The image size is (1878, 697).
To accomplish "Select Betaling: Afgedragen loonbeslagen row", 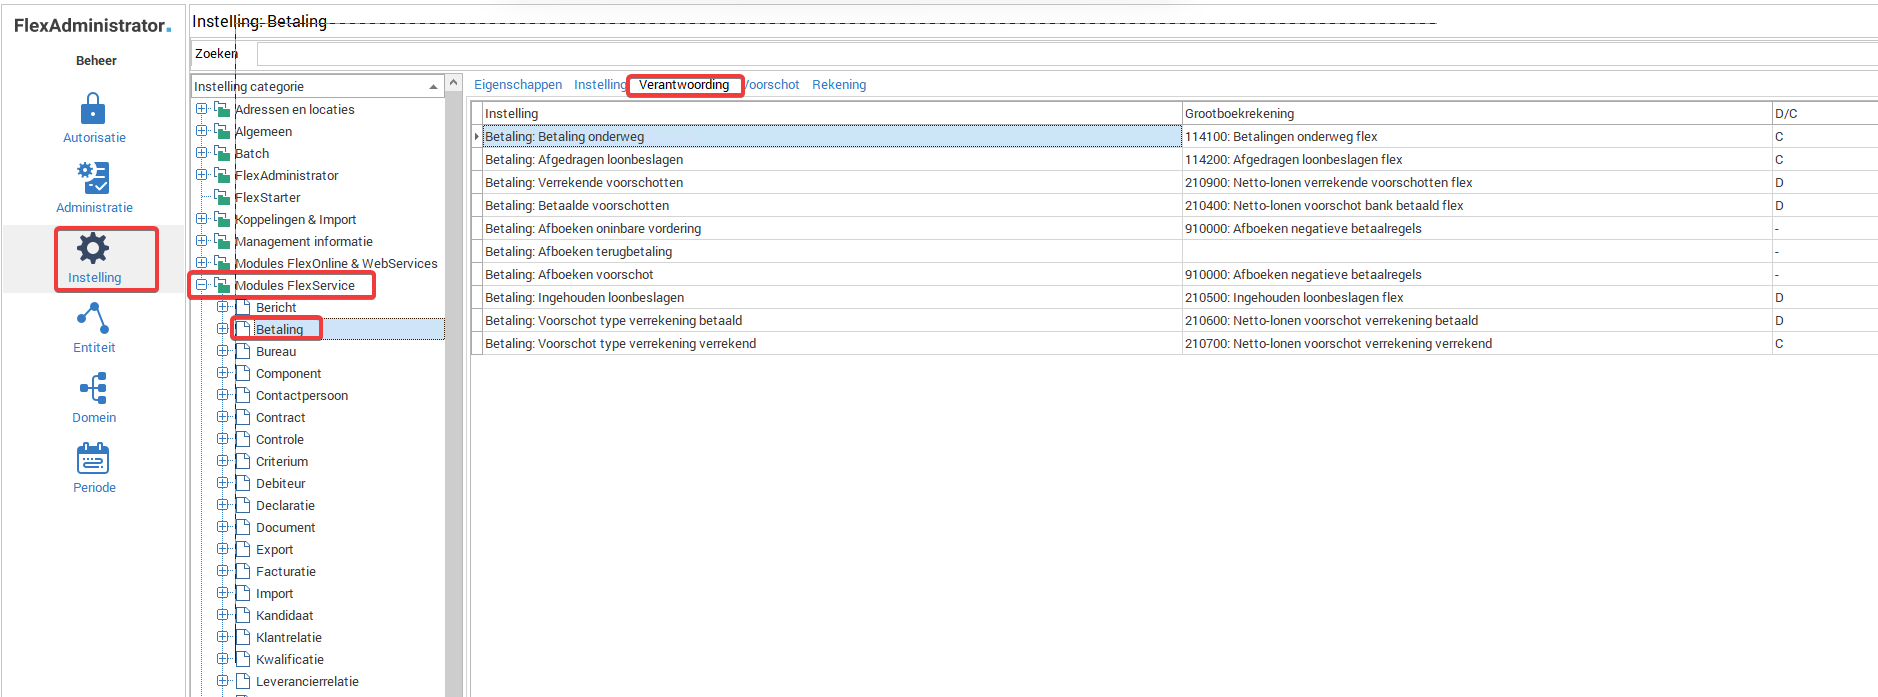I will [x=584, y=160].
